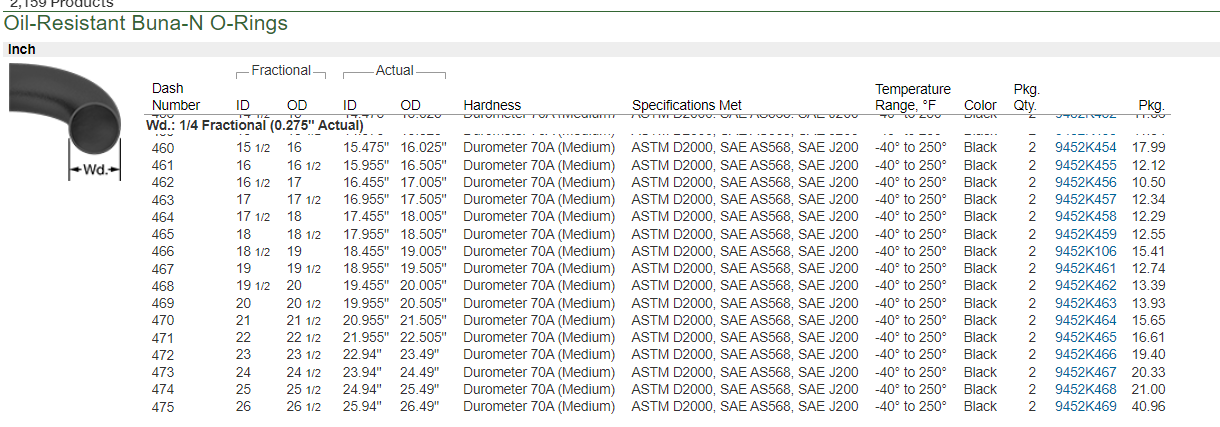
Task: Click the 40.96 package price
Action: tap(1148, 406)
